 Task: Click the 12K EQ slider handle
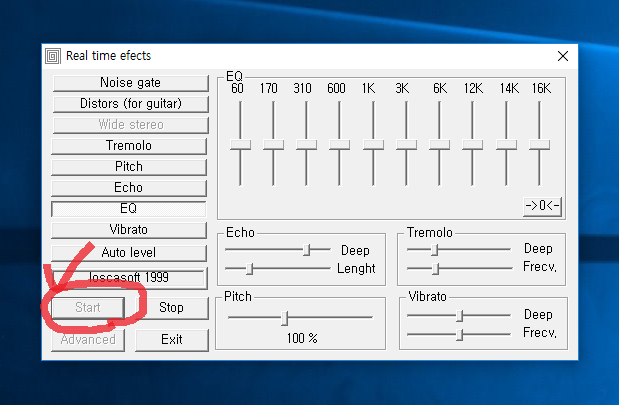(x=473, y=144)
